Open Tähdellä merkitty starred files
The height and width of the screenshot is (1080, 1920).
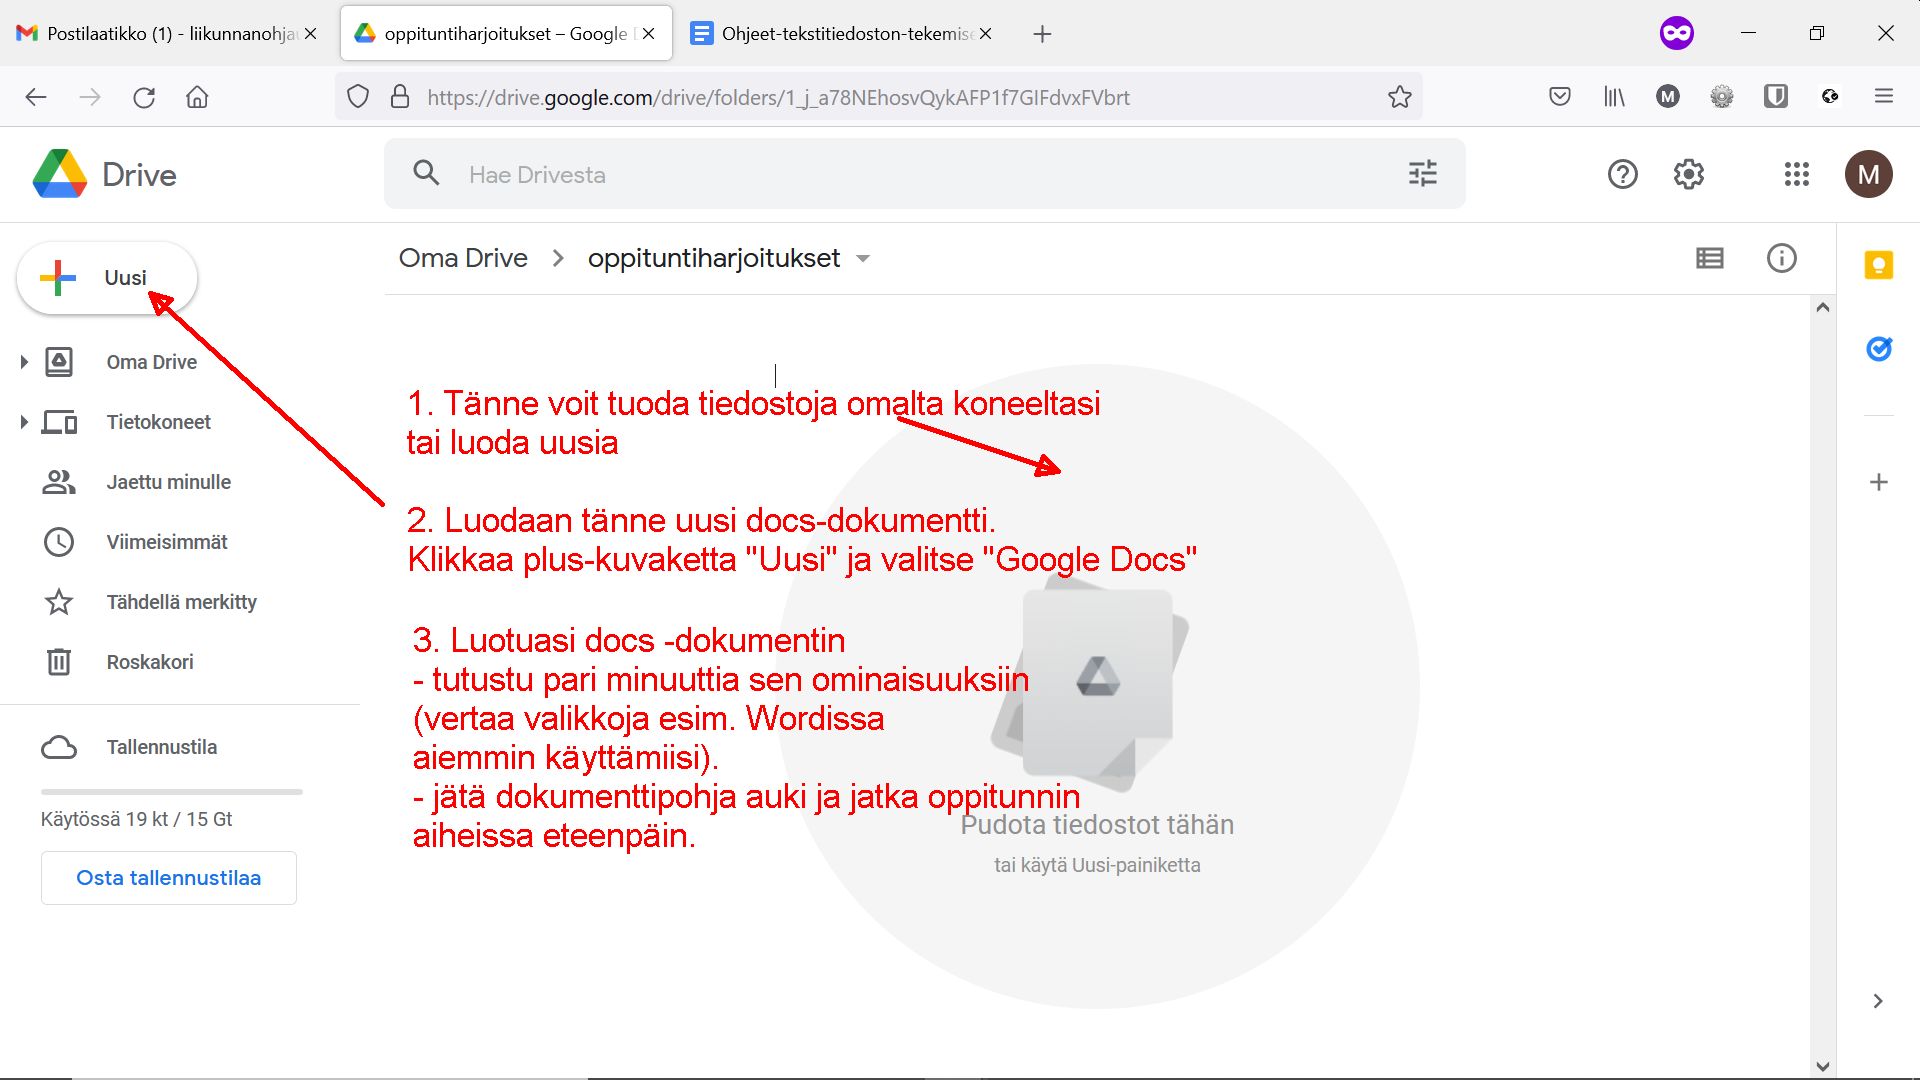(x=181, y=602)
